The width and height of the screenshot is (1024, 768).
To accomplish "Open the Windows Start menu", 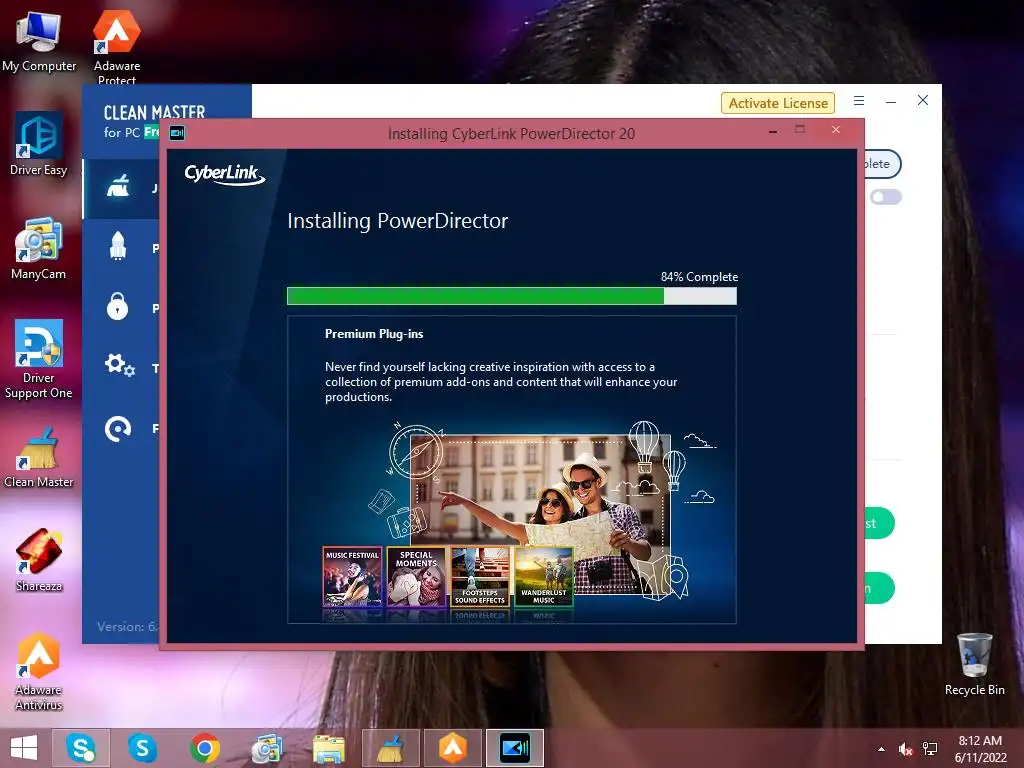I will point(24,748).
